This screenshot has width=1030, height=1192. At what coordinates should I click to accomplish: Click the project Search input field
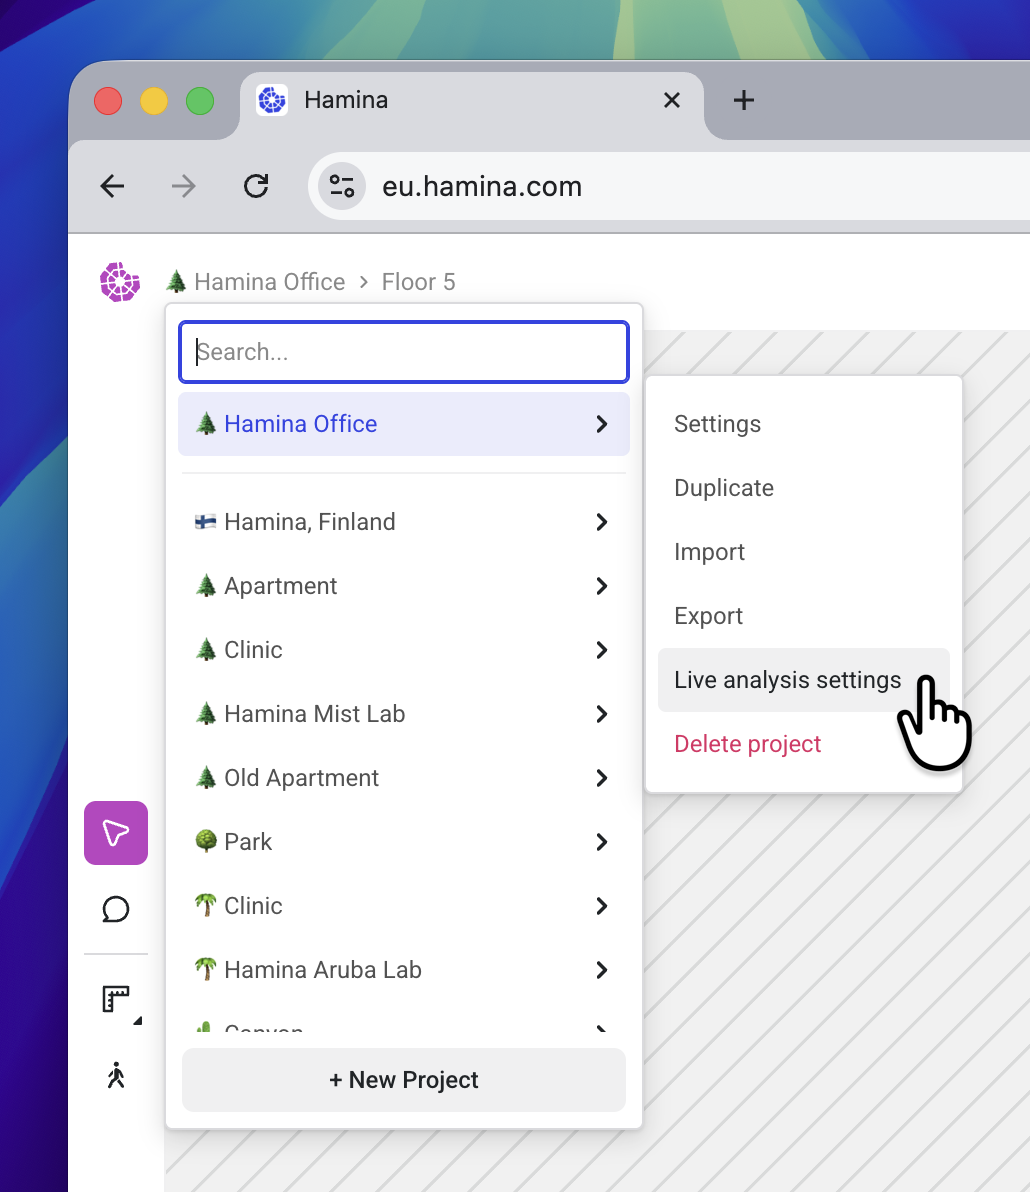click(x=404, y=352)
